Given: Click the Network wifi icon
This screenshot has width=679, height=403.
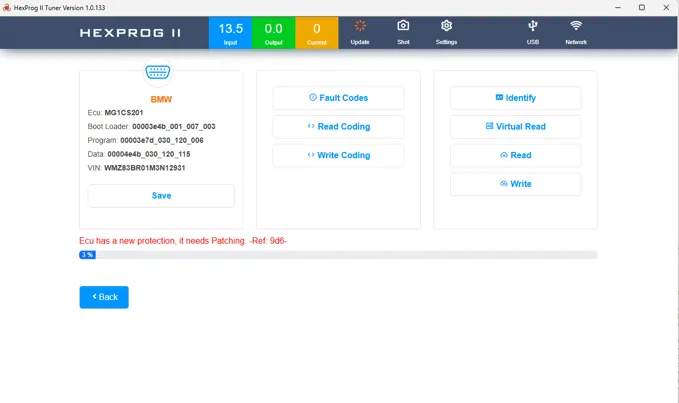Looking at the screenshot, I should click(x=576, y=26).
